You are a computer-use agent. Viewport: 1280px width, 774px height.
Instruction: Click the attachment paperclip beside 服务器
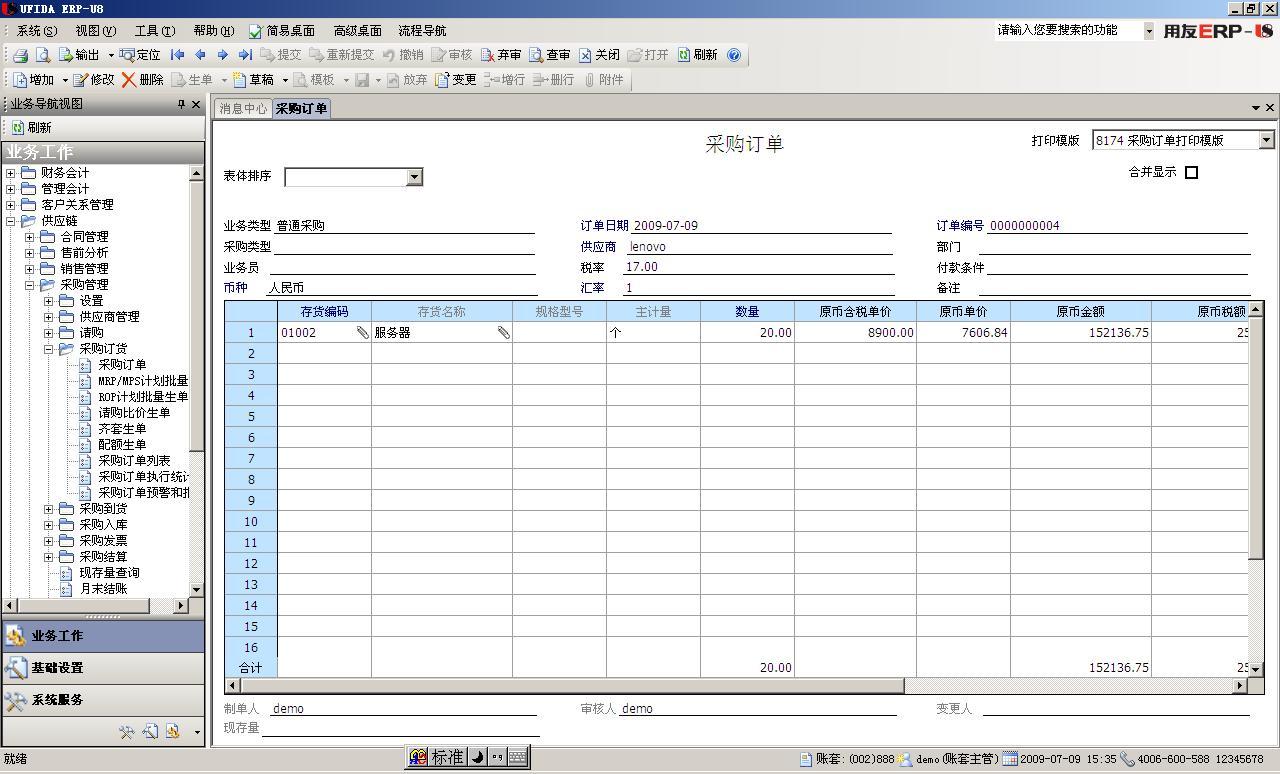click(x=504, y=332)
